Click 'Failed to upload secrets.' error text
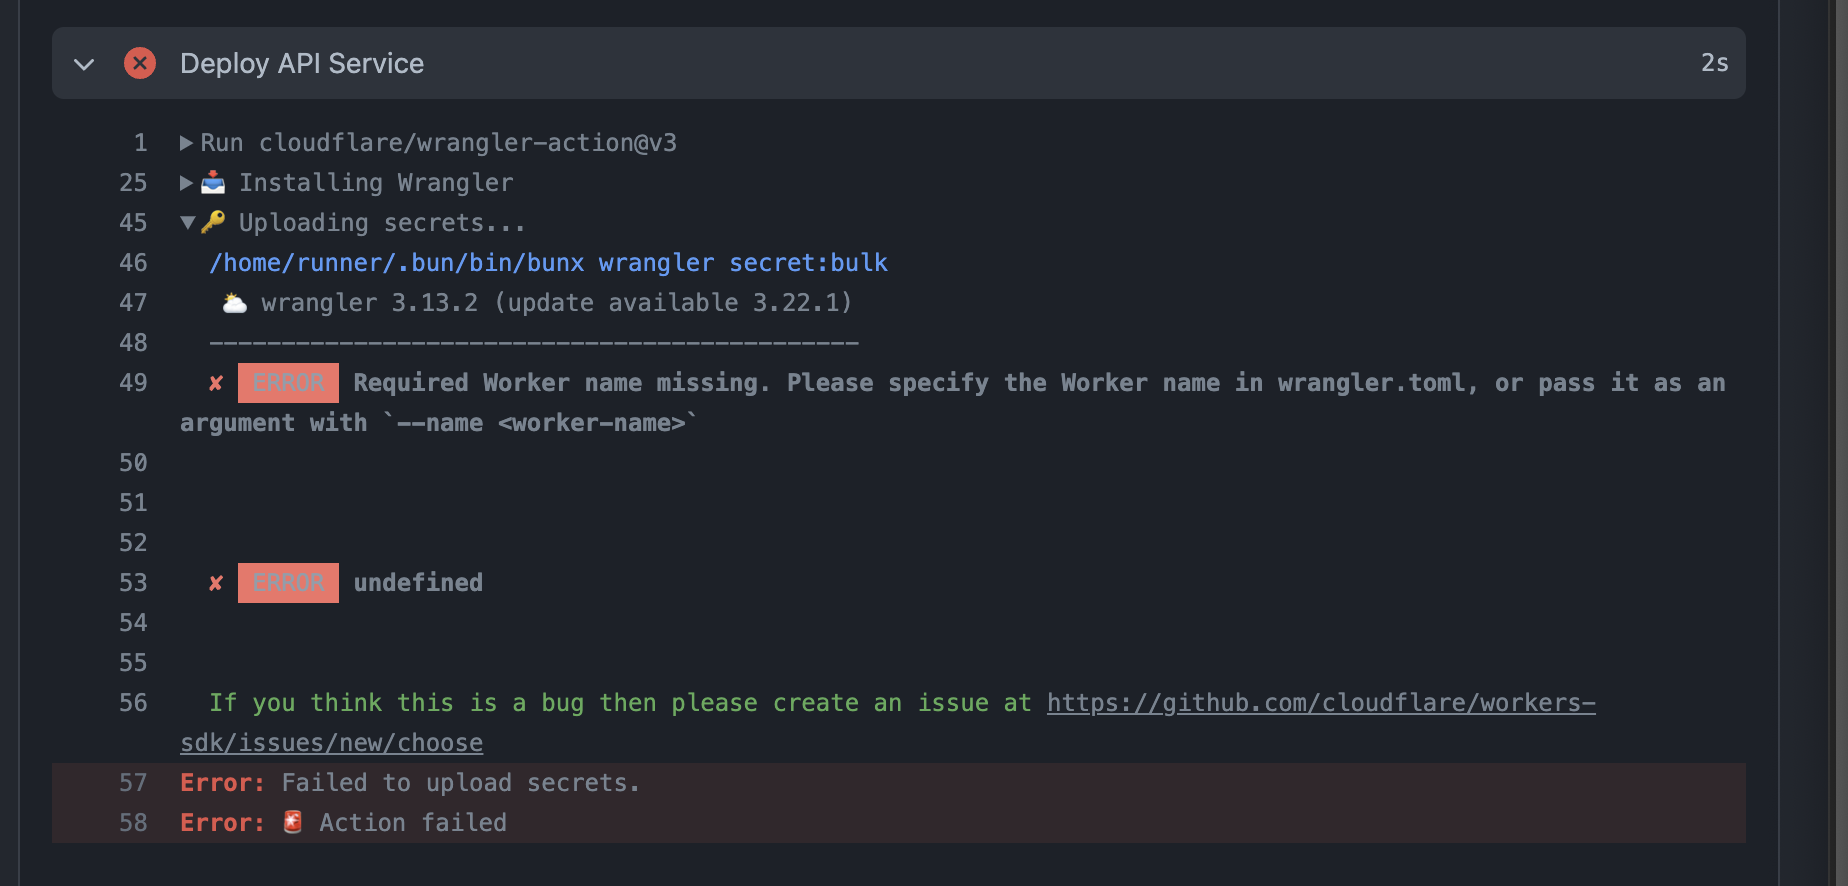The width and height of the screenshot is (1848, 886). [x=460, y=783]
